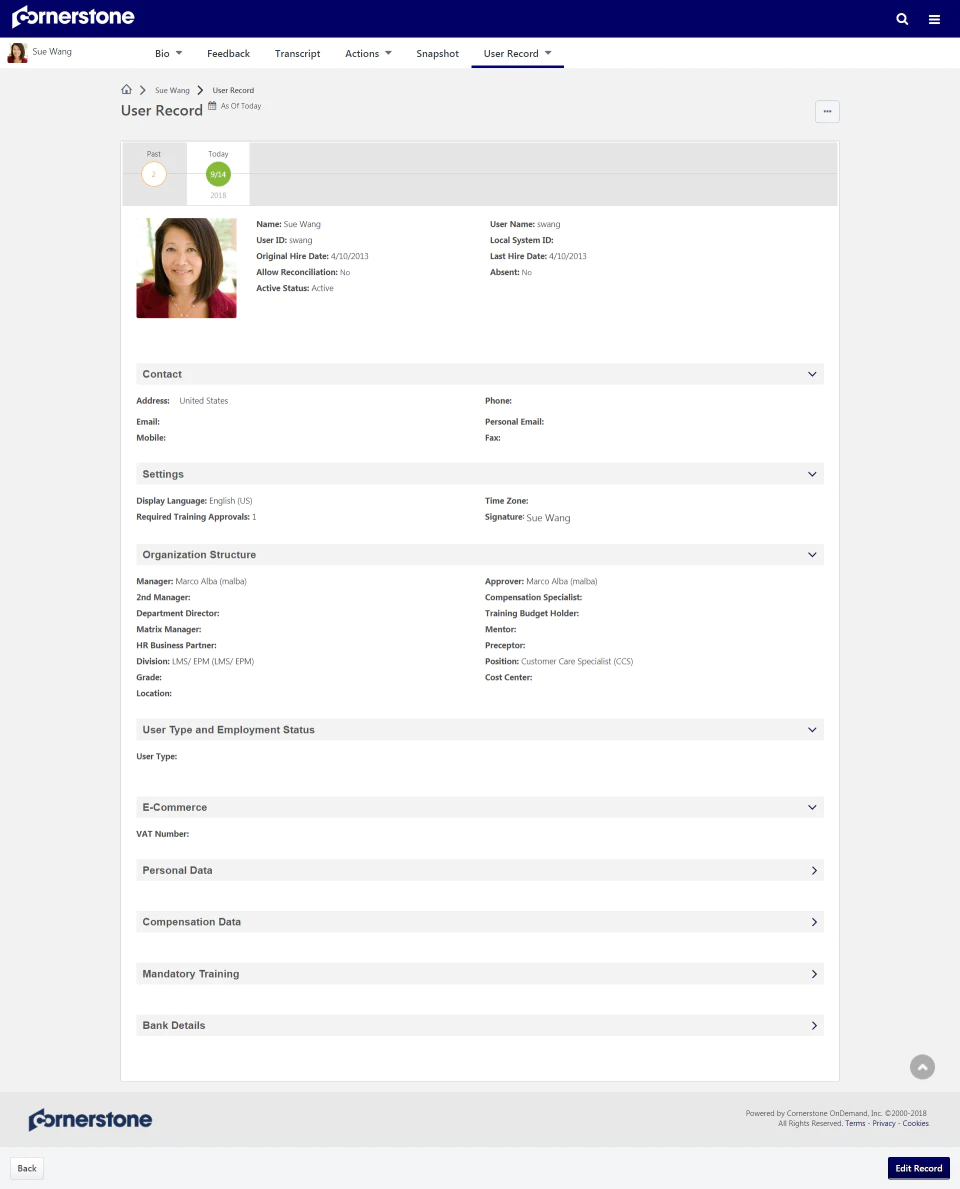Open the three-dot options button
The width and height of the screenshot is (960, 1189).
[827, 111]
